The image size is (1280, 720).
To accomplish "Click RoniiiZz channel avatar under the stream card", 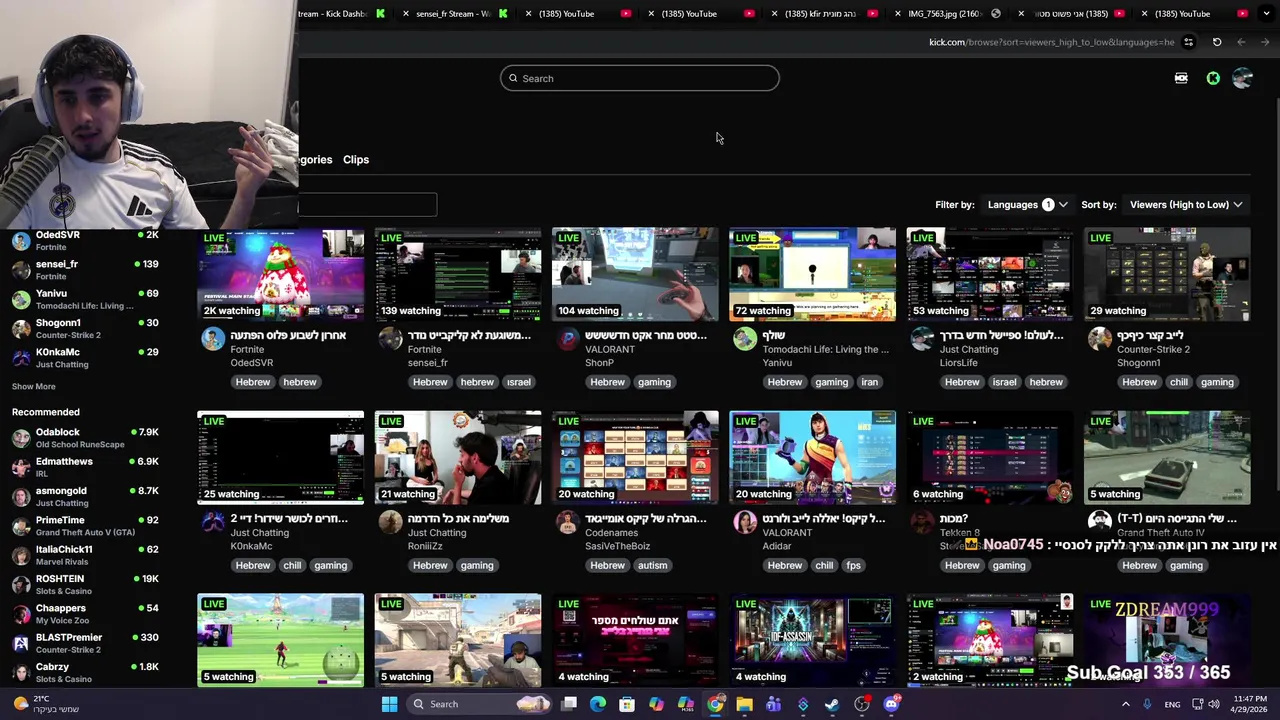I will point(391,522).
